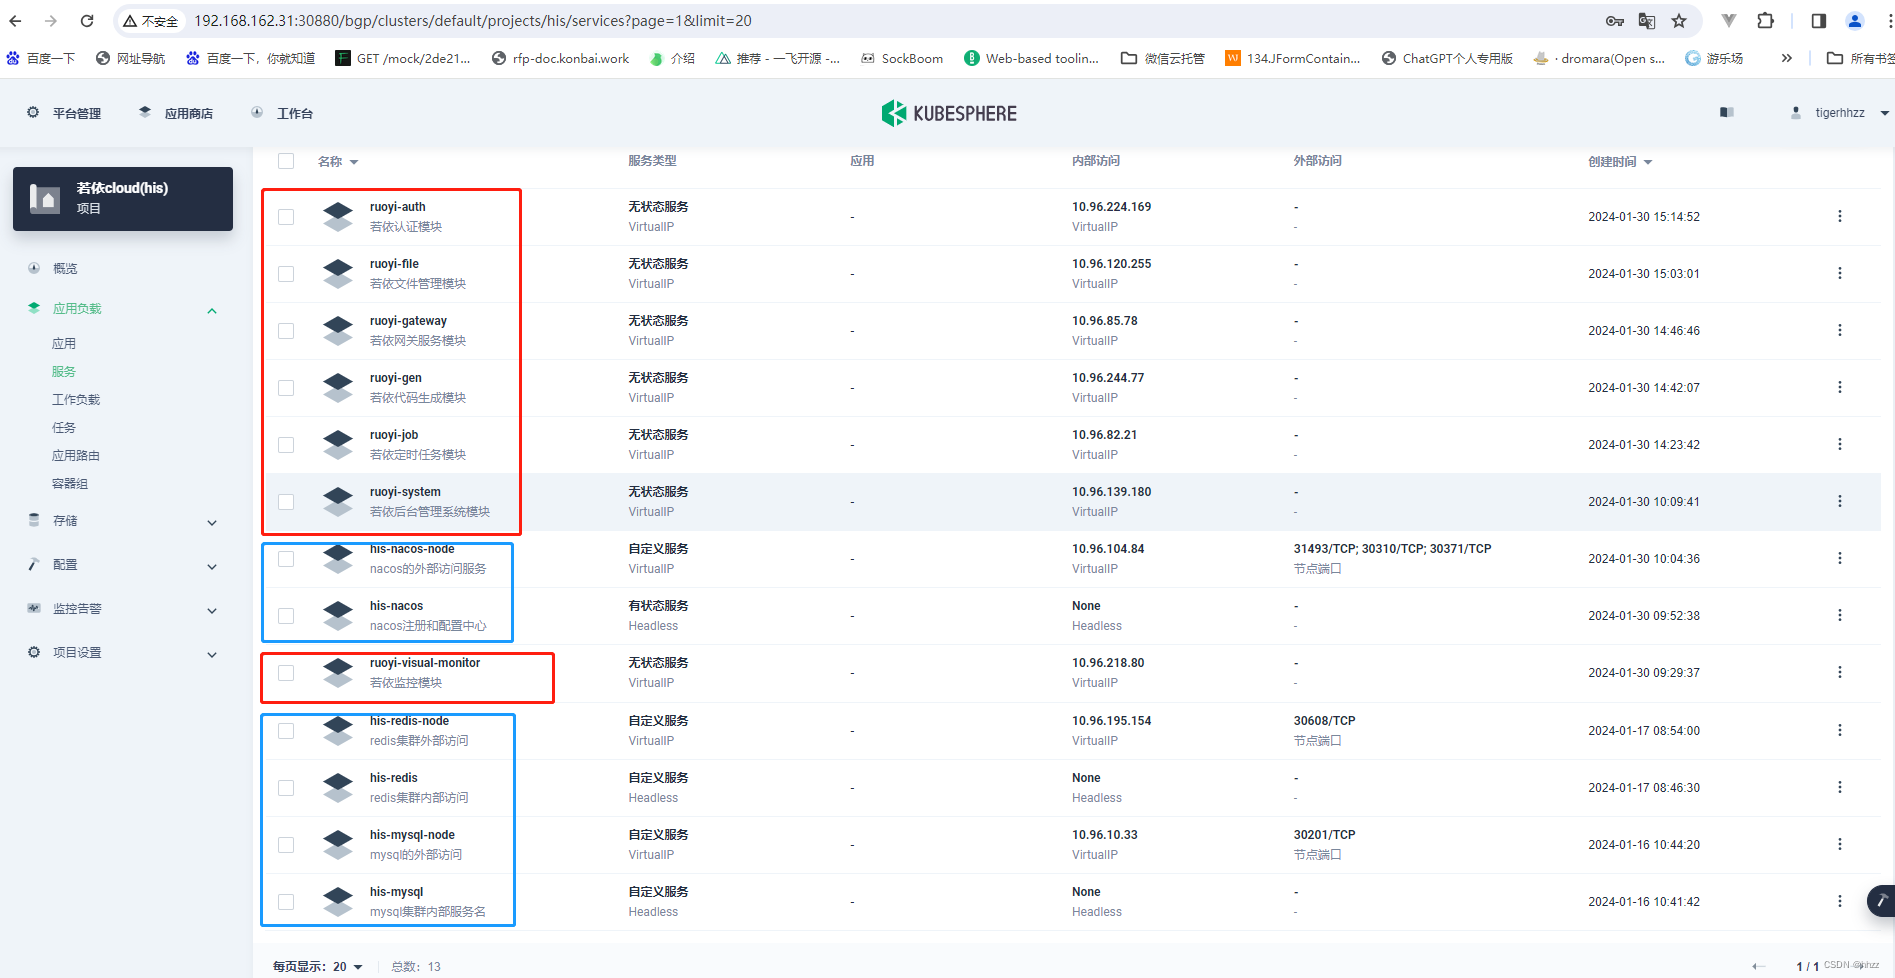Check the ruoyi-auth row checkbox
This screenshot has width=1895, height=978.
tap(286, 217)
